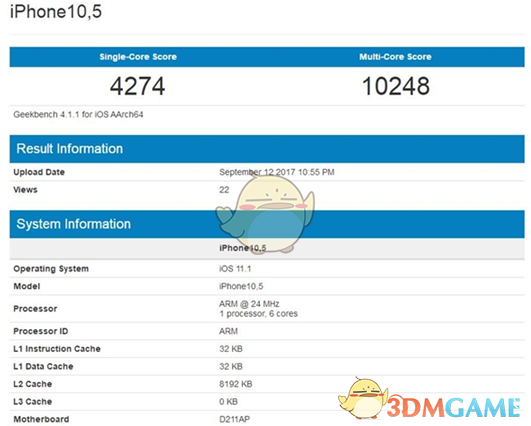Click the Geekbench 4.1.1 for iOS AArch64 text
The image size is (531, 426).
tap(78, 114)
